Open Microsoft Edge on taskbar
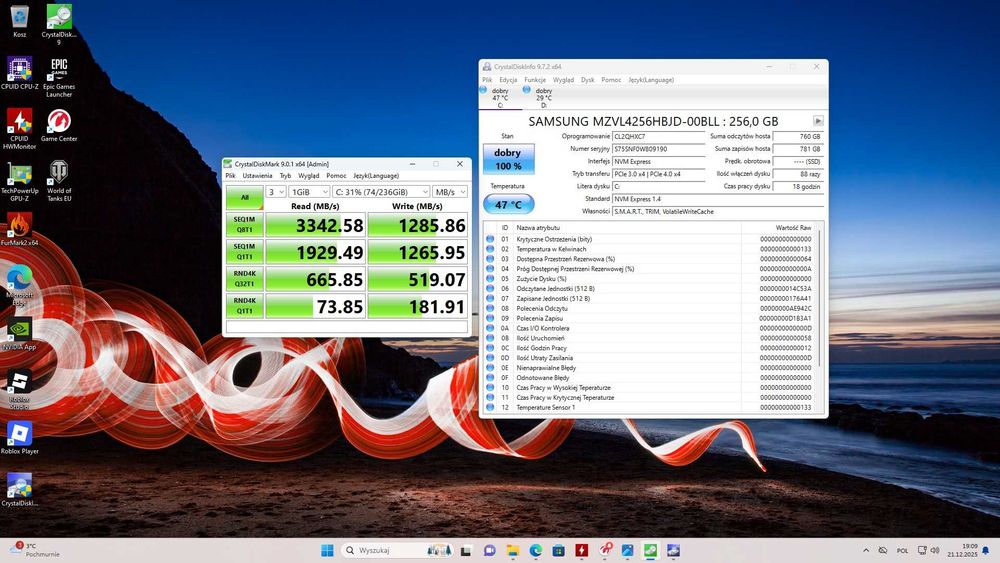The image size is (1000, 563). (536, 550)
